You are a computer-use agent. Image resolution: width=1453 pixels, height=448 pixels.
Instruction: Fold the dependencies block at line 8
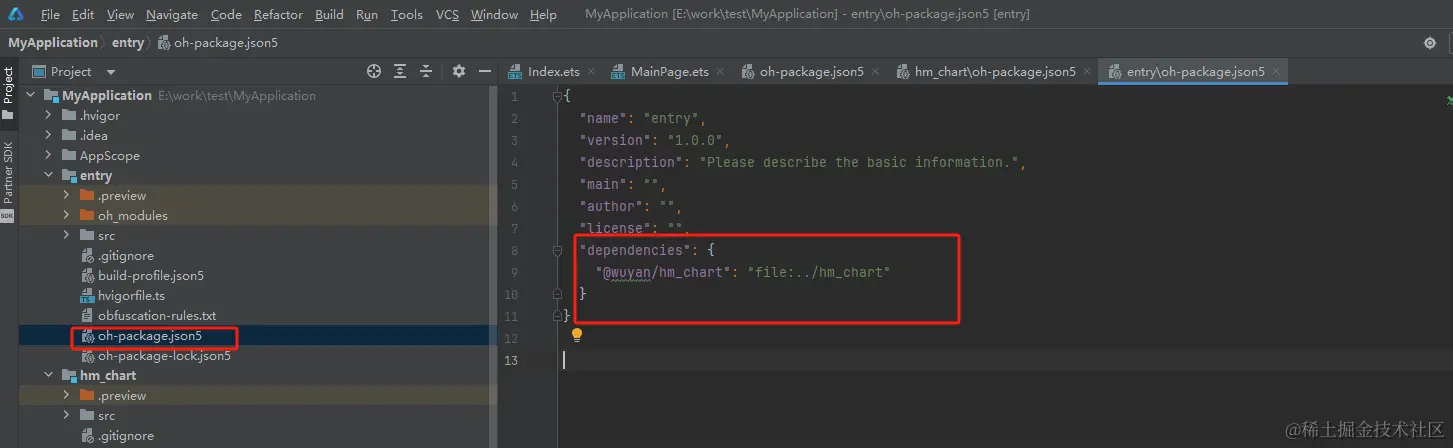tap(558, 250)
